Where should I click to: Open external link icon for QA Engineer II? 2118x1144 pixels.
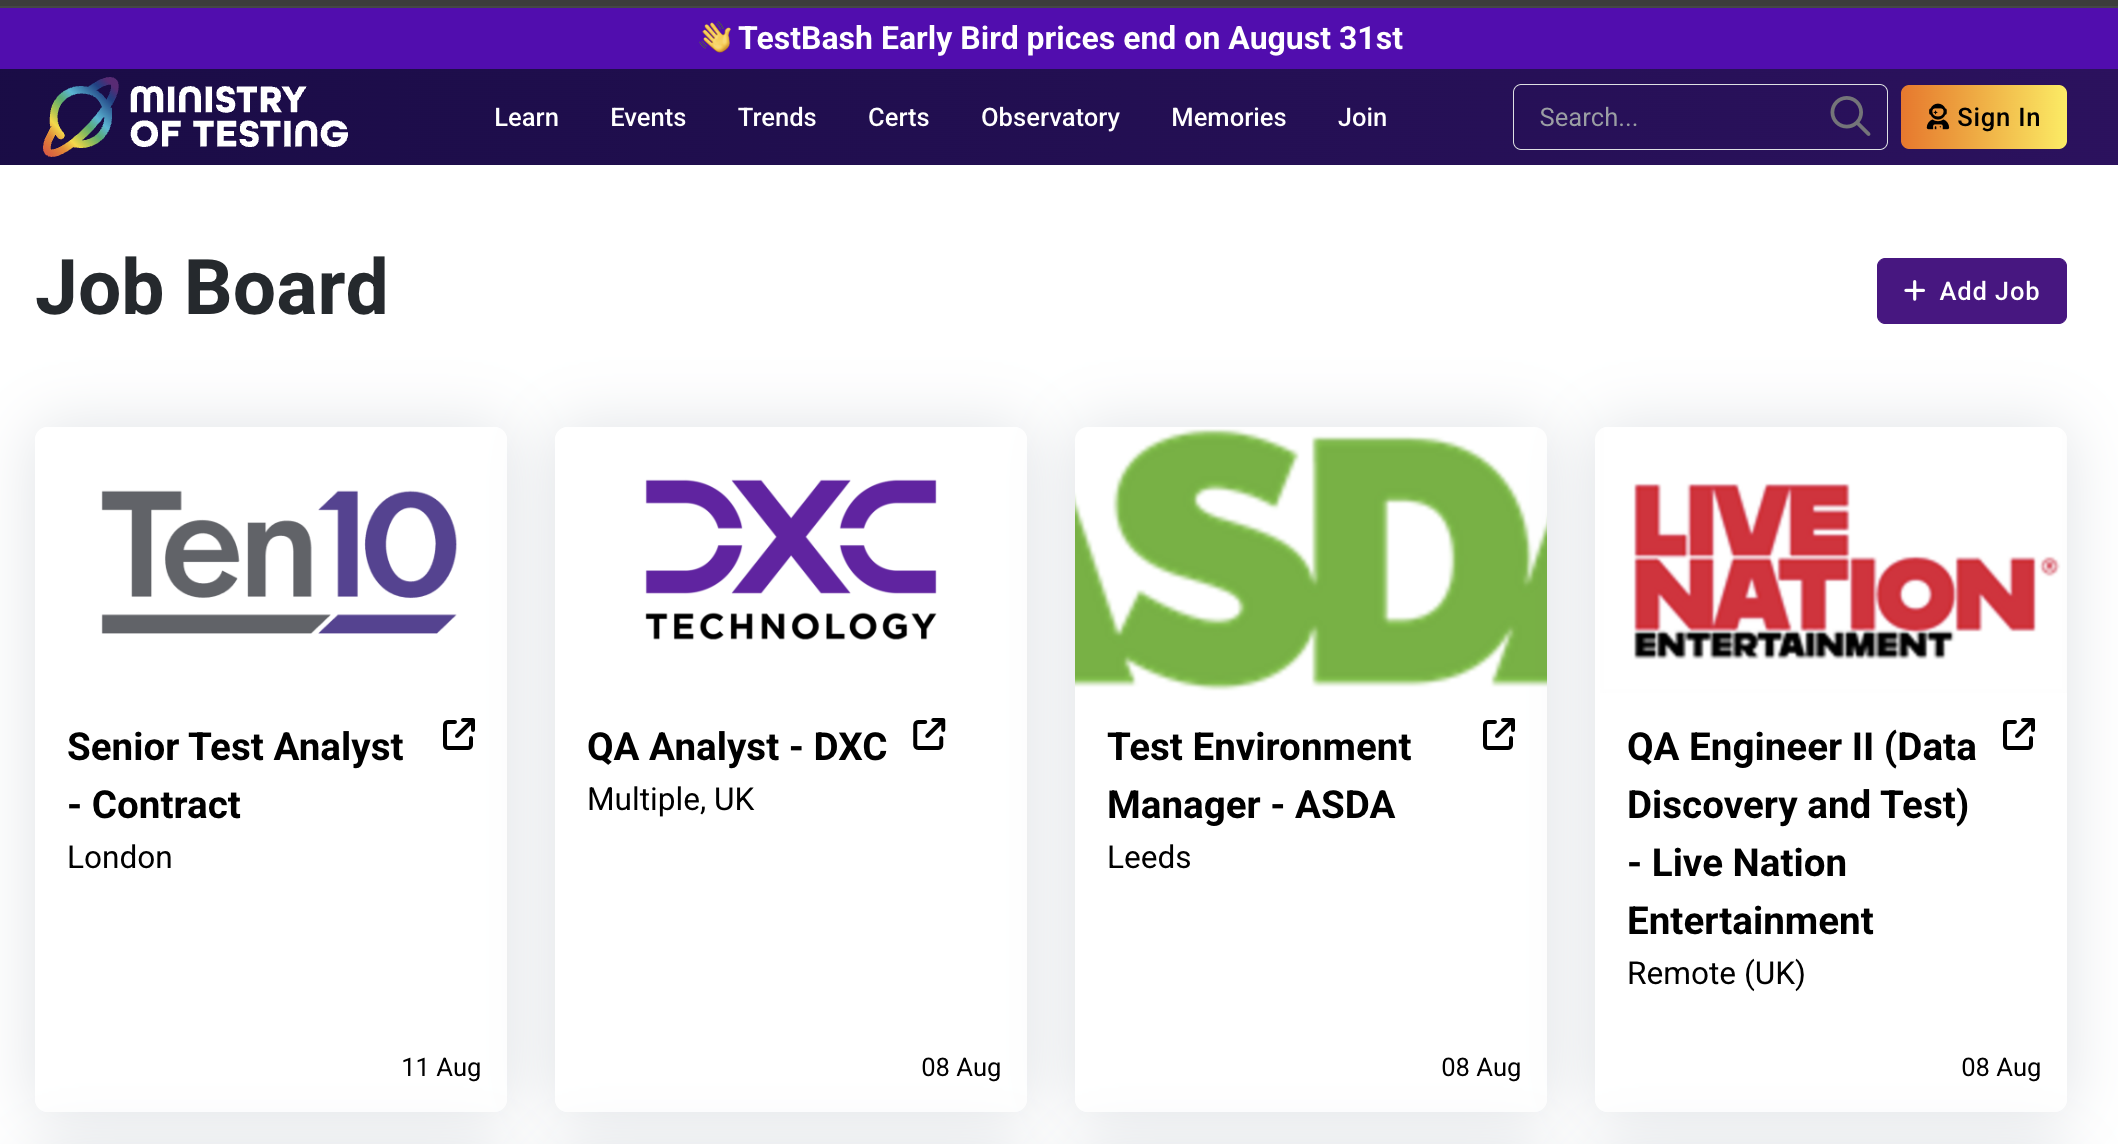point(2019,735)
